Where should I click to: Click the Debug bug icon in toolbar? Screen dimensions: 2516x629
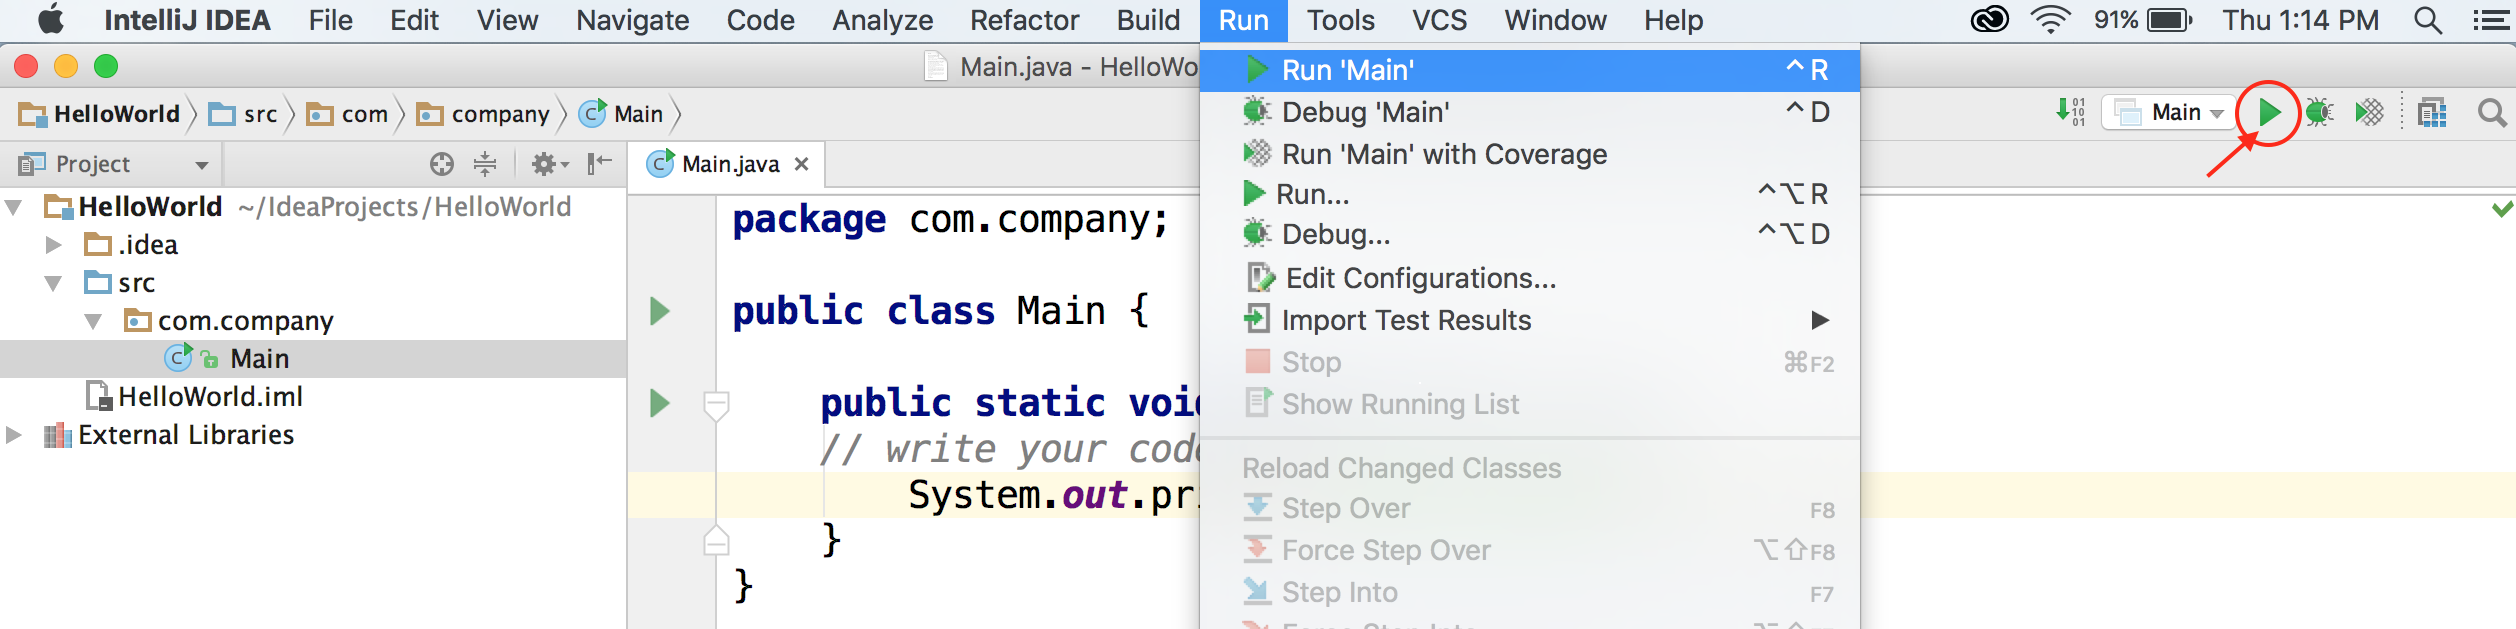click(2320, 113)
